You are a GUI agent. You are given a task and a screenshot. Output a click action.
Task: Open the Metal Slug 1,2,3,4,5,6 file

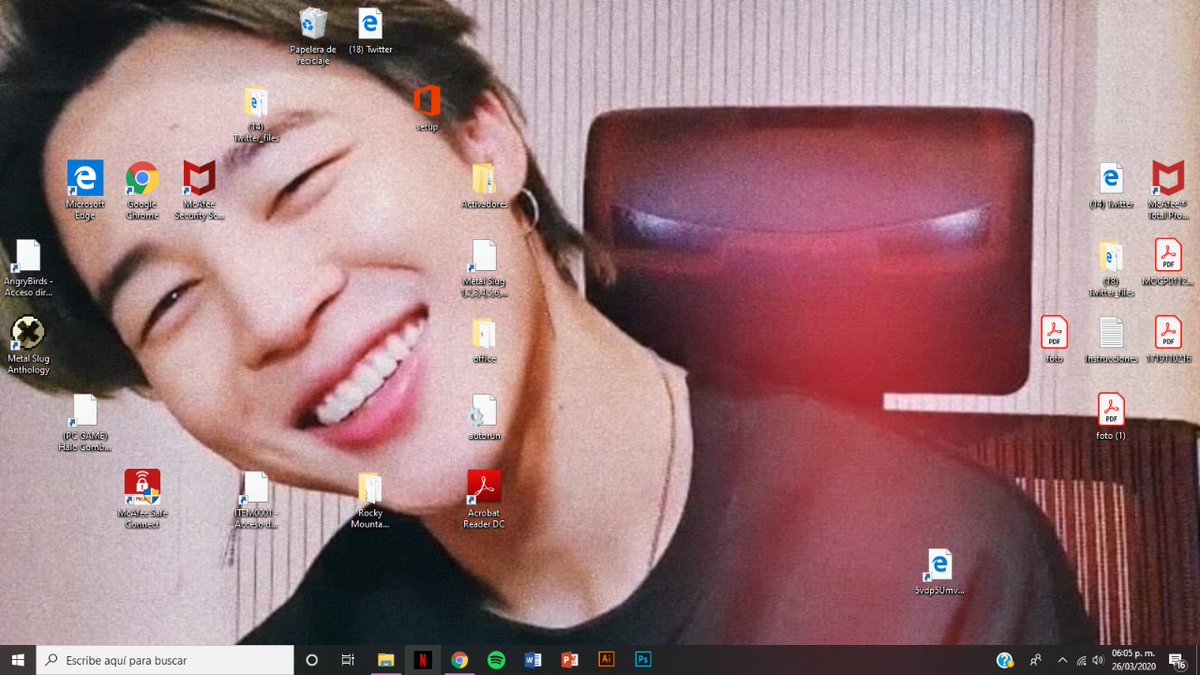(484, 256)
